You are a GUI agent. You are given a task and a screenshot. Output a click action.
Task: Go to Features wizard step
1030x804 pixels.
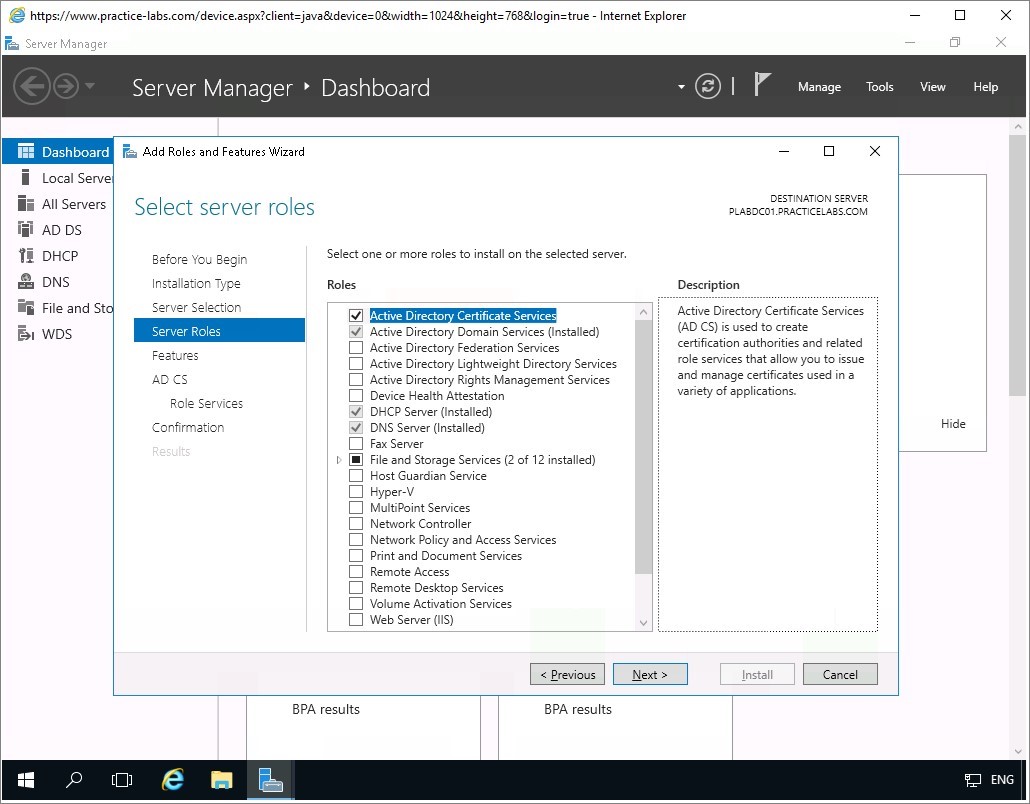(175, 355)
